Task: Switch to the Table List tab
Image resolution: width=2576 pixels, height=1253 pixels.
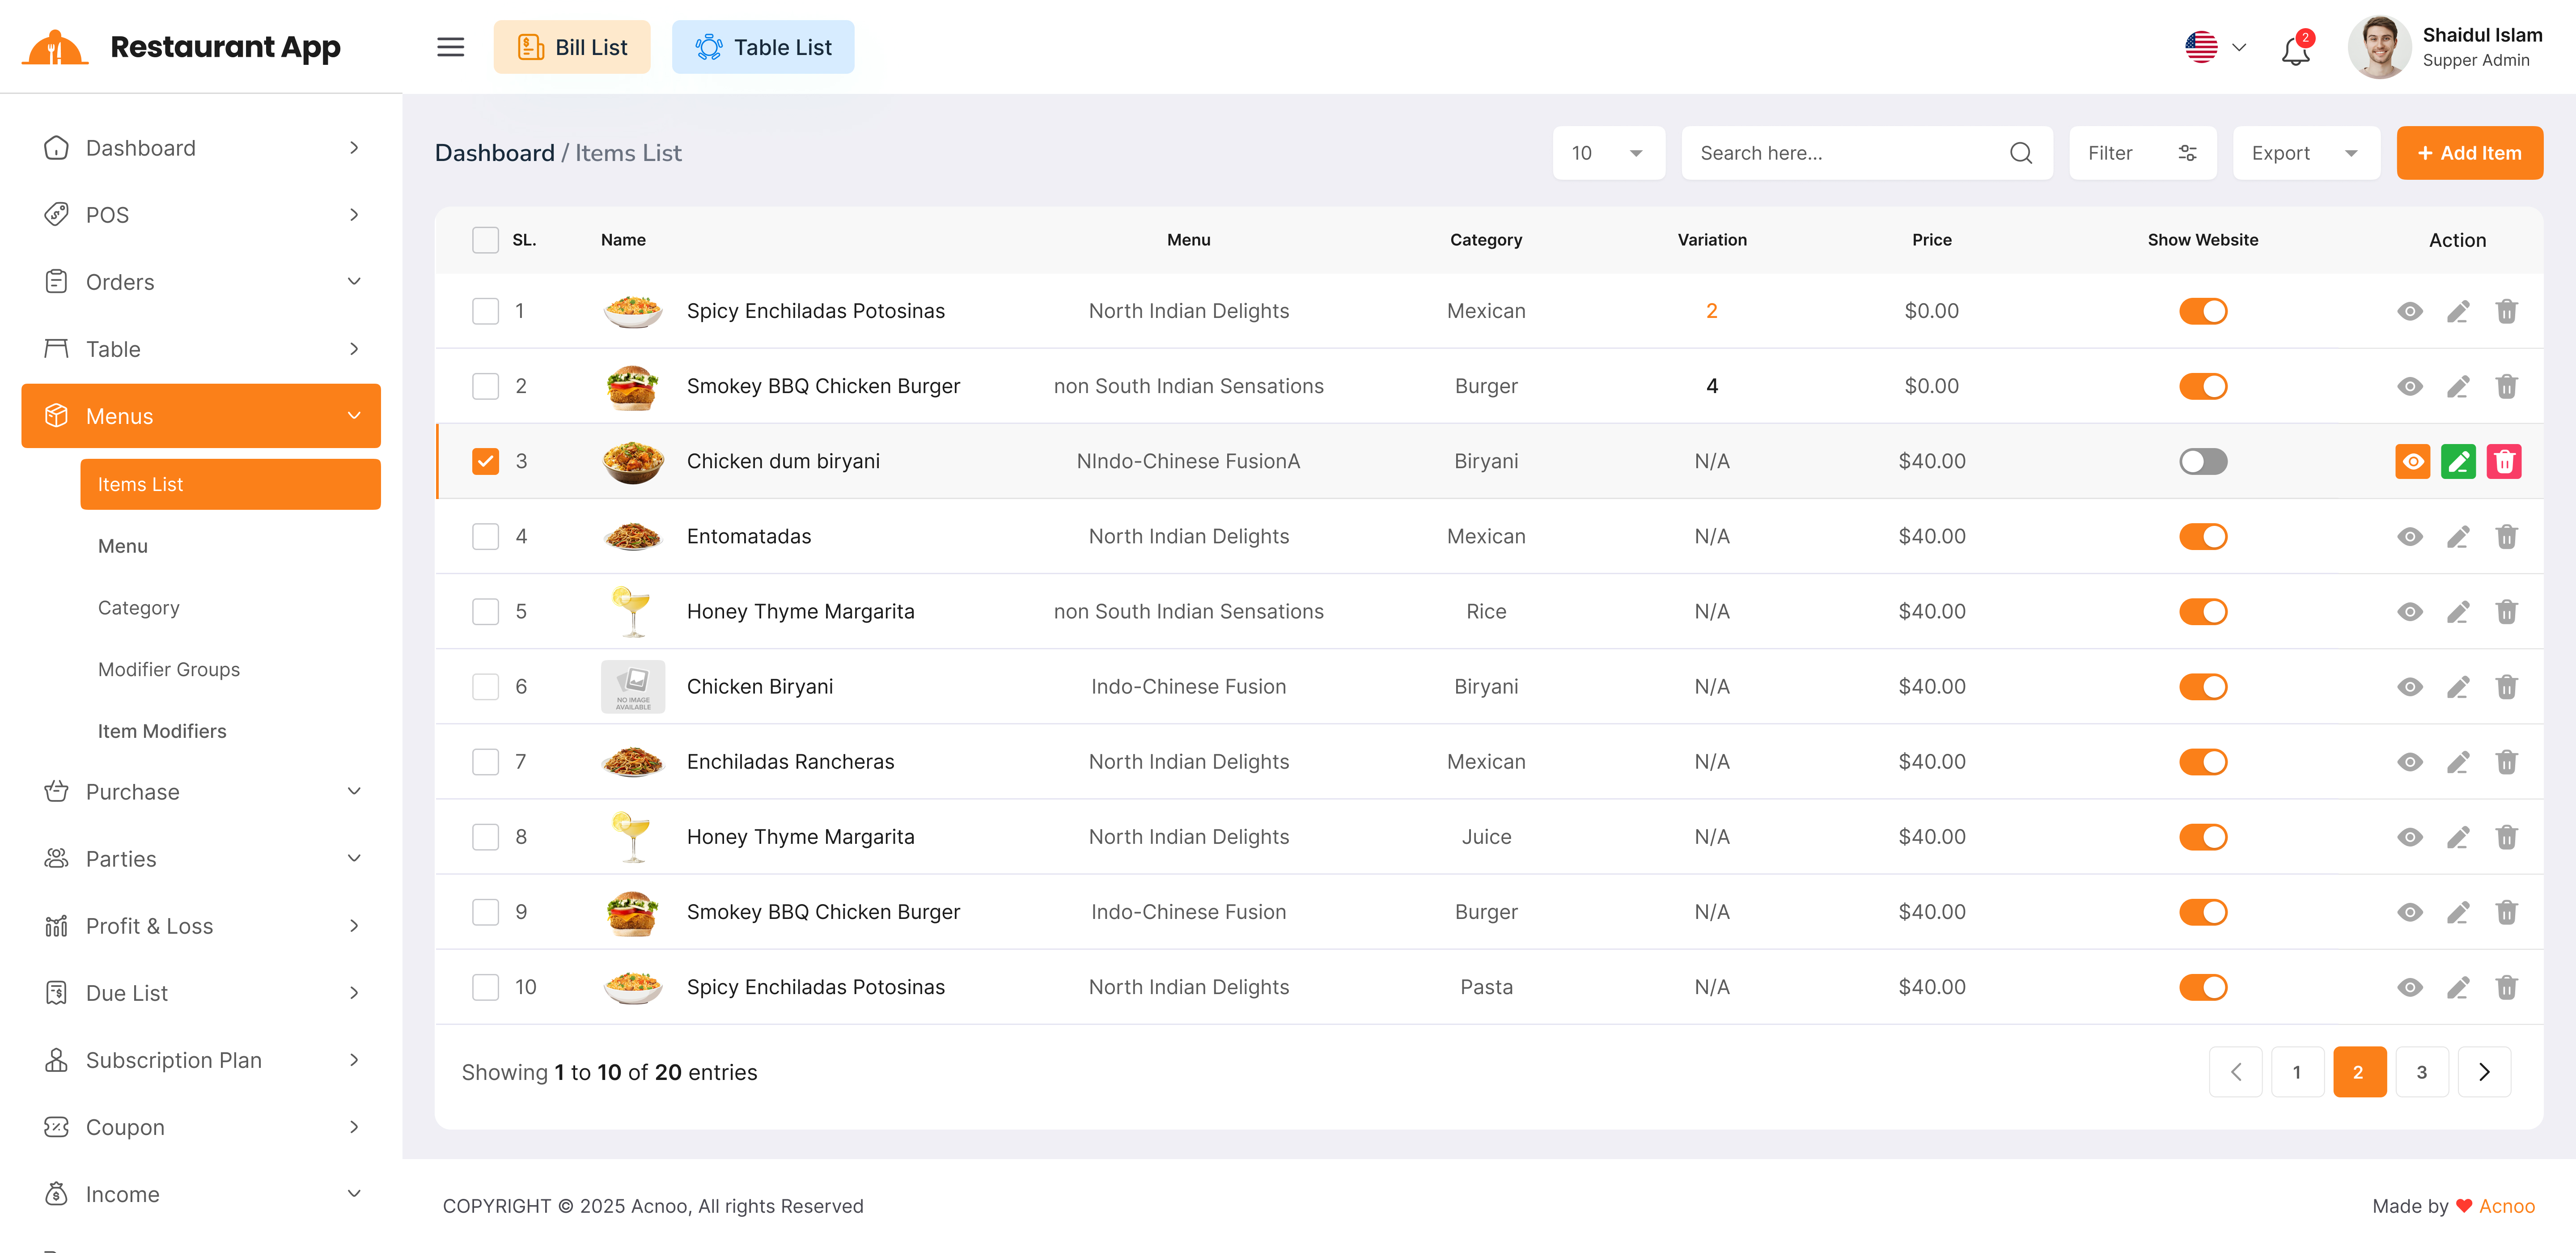Action: point(762,47)
